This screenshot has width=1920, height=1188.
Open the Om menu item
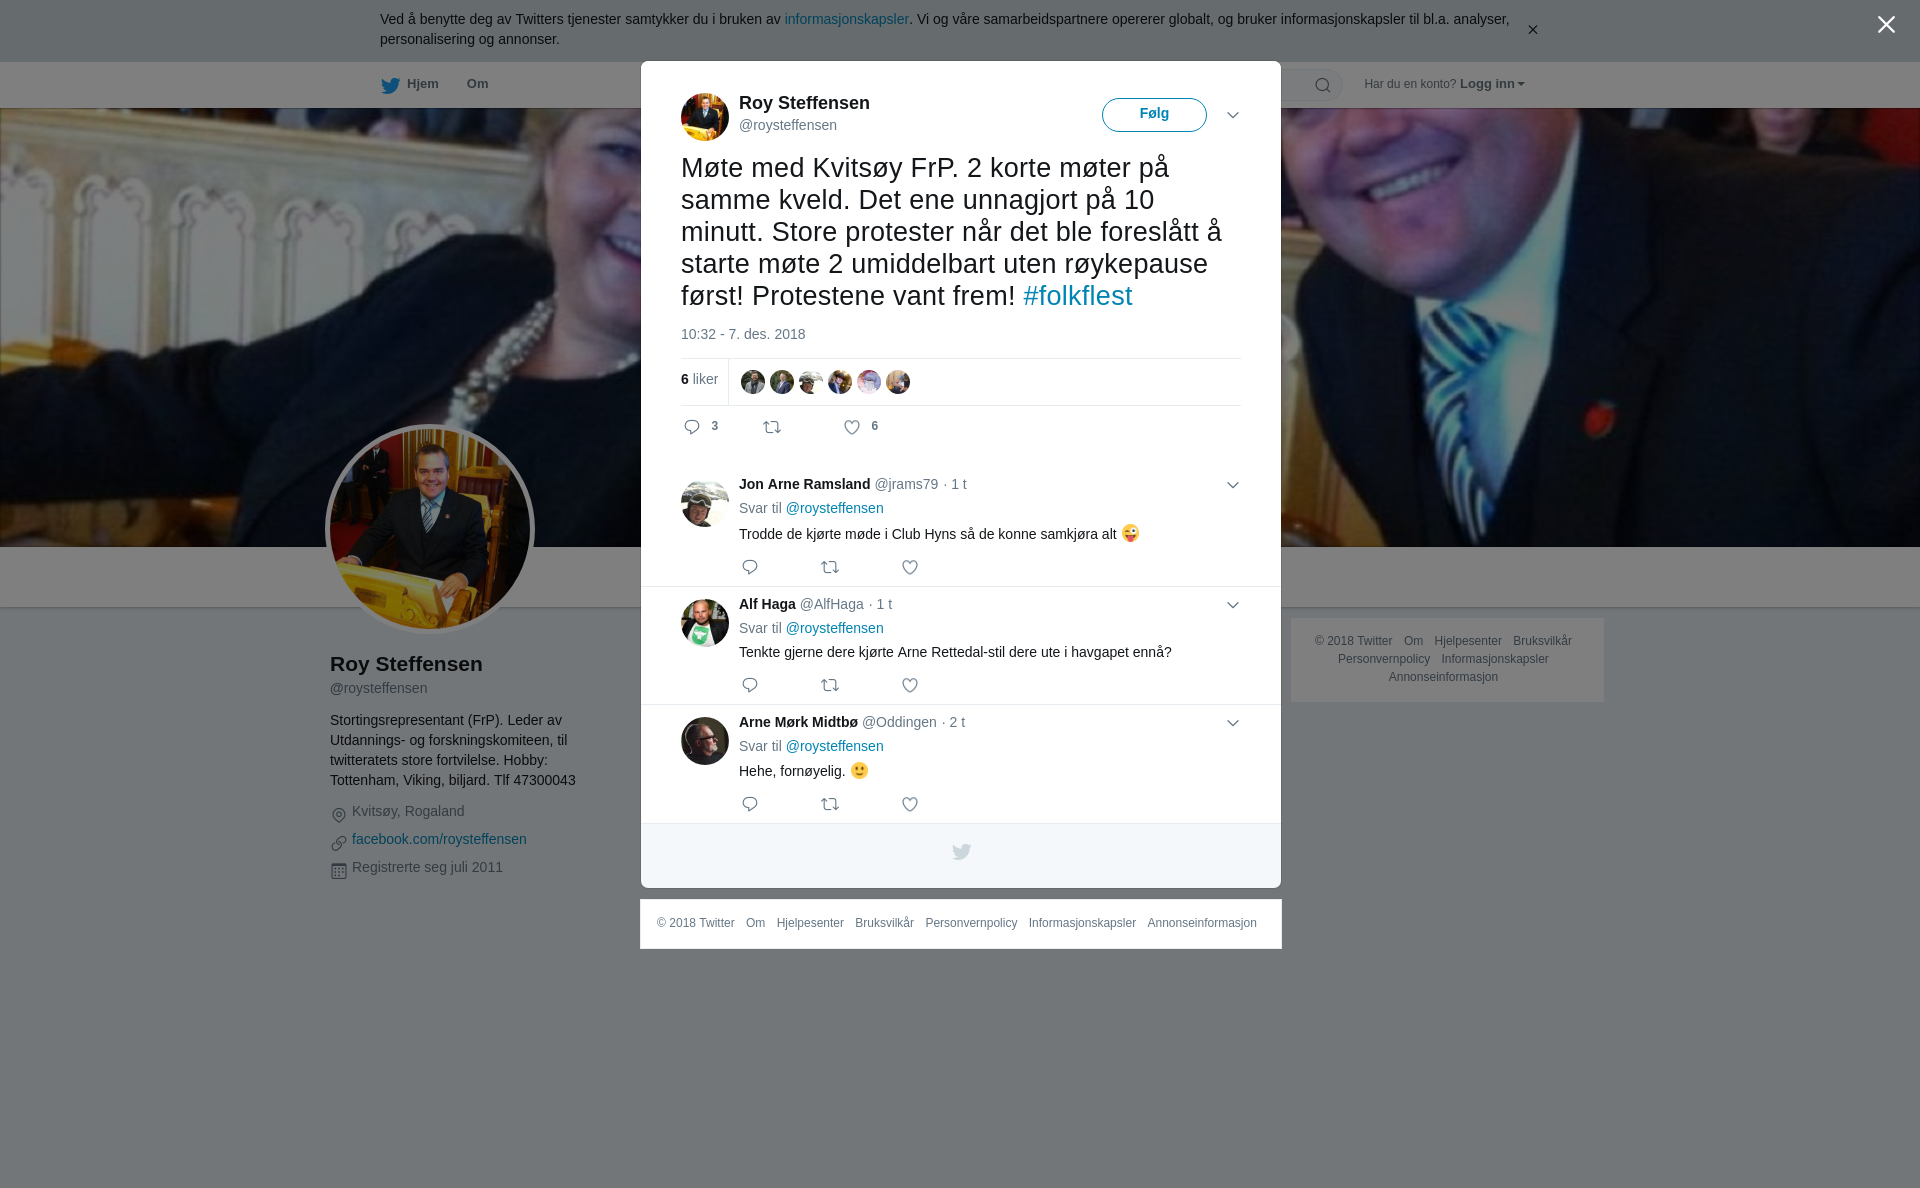click(477, 84)
